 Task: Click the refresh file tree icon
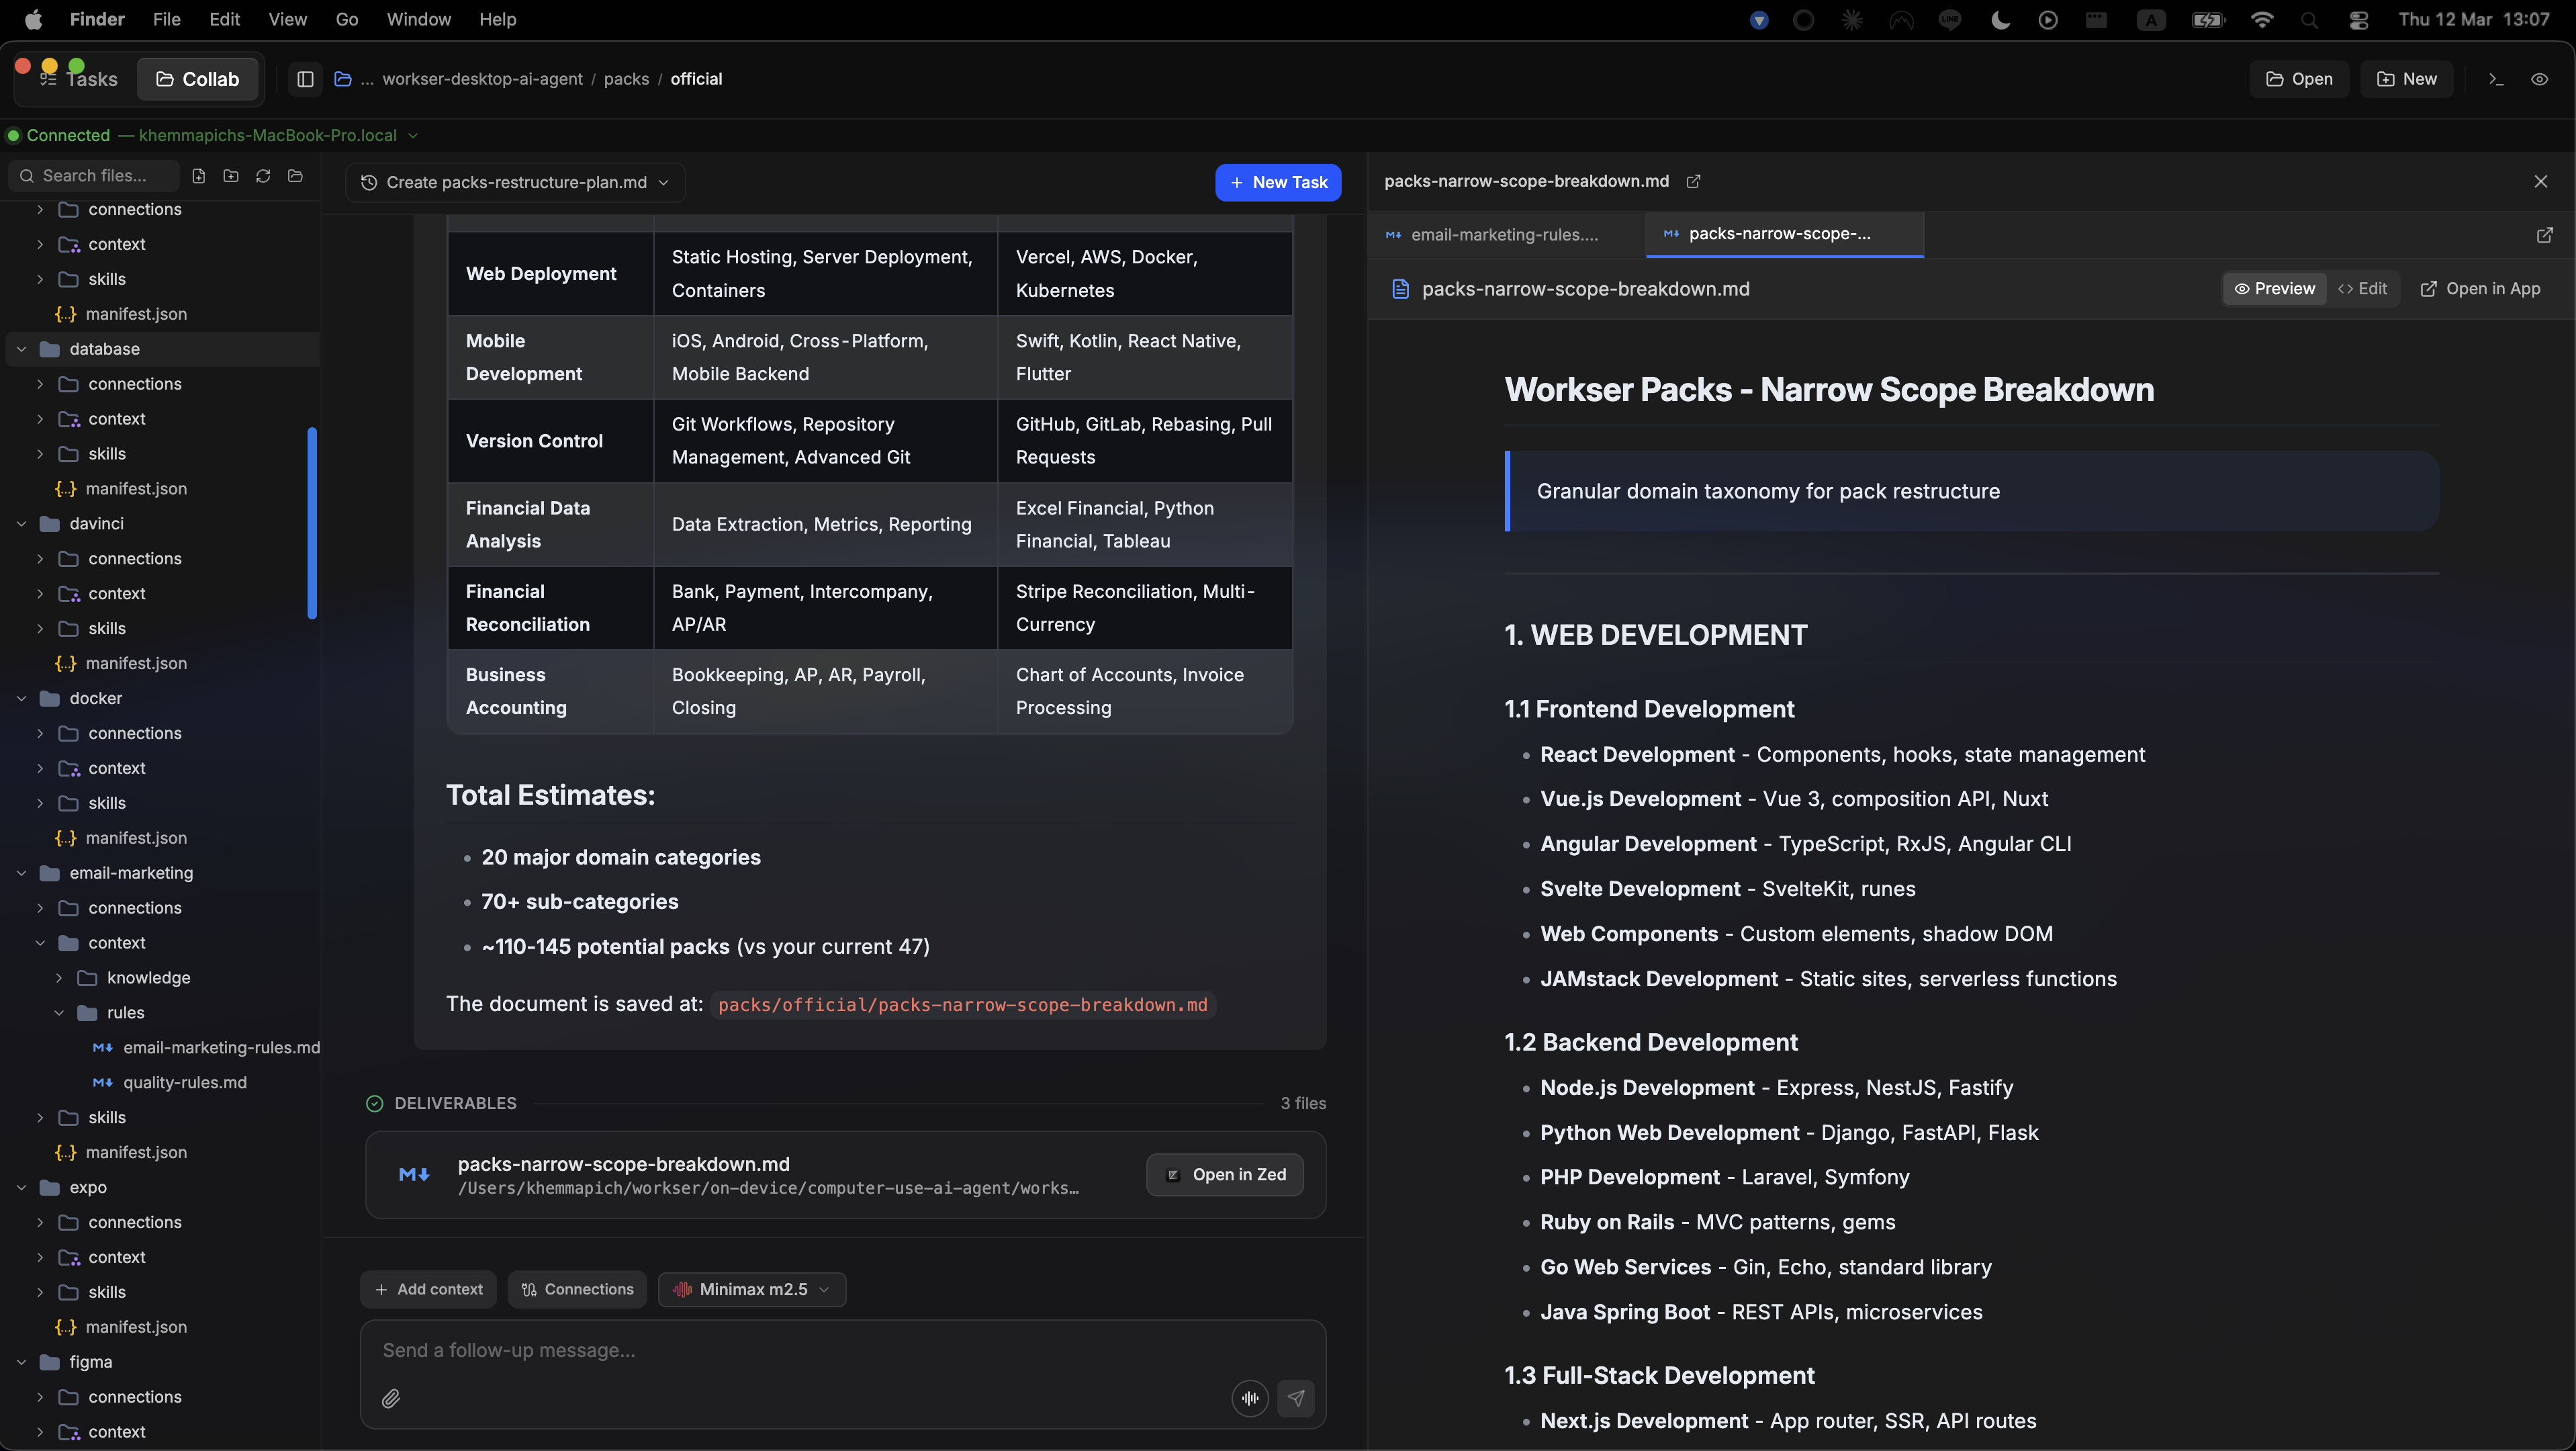coord(263,176)
